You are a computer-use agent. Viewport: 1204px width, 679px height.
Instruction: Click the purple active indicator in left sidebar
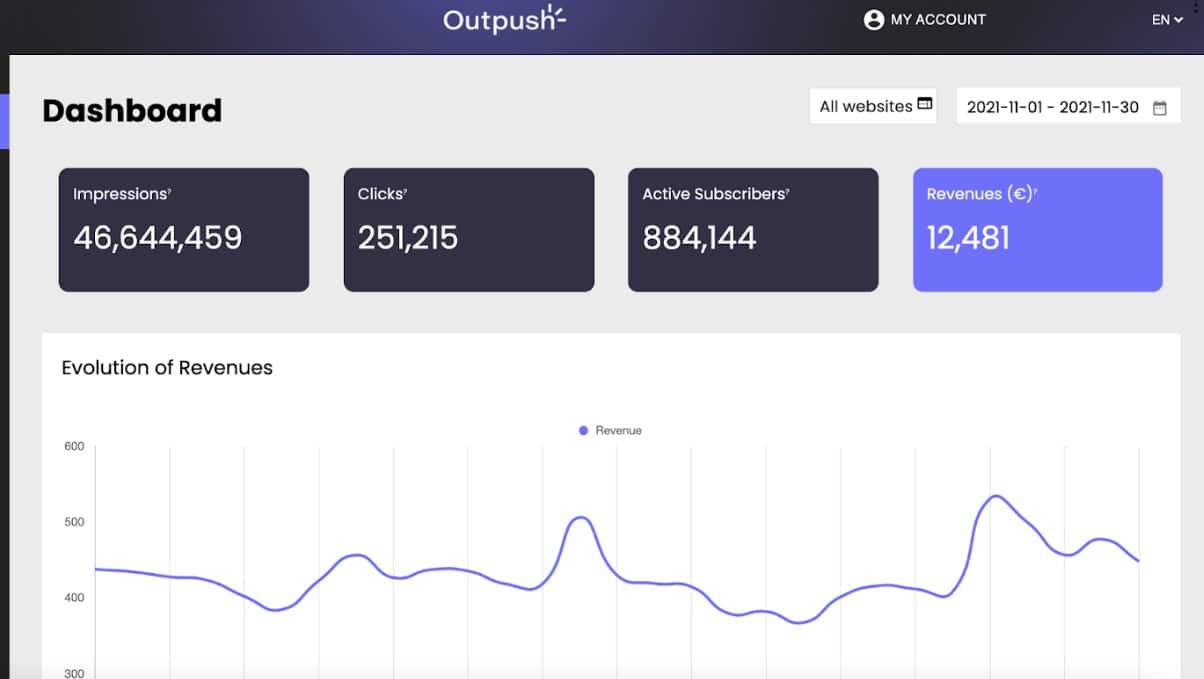4,122
